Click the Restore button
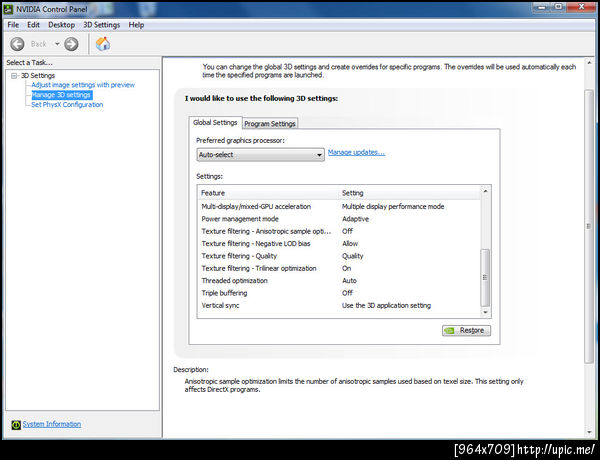Viewport: 600px width, 460px height. tap(466, 331)
